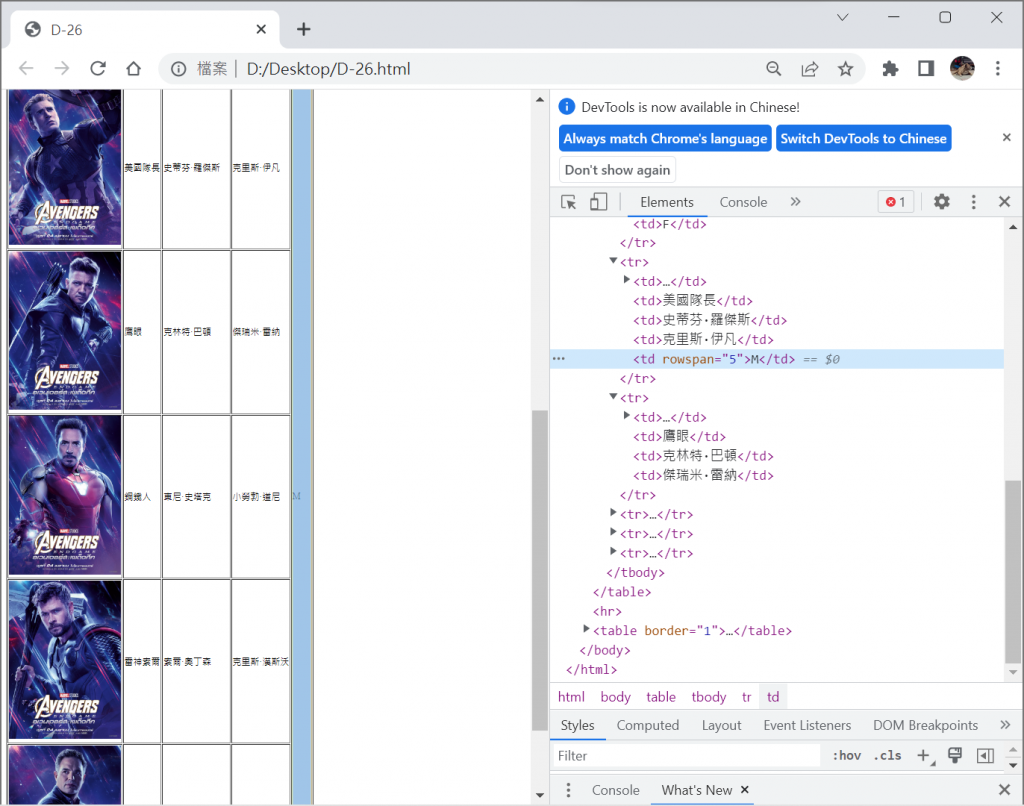1024x806 pixels.
Task: Click Switch DevTools to Chinese
Action: (x=863, y=138)
